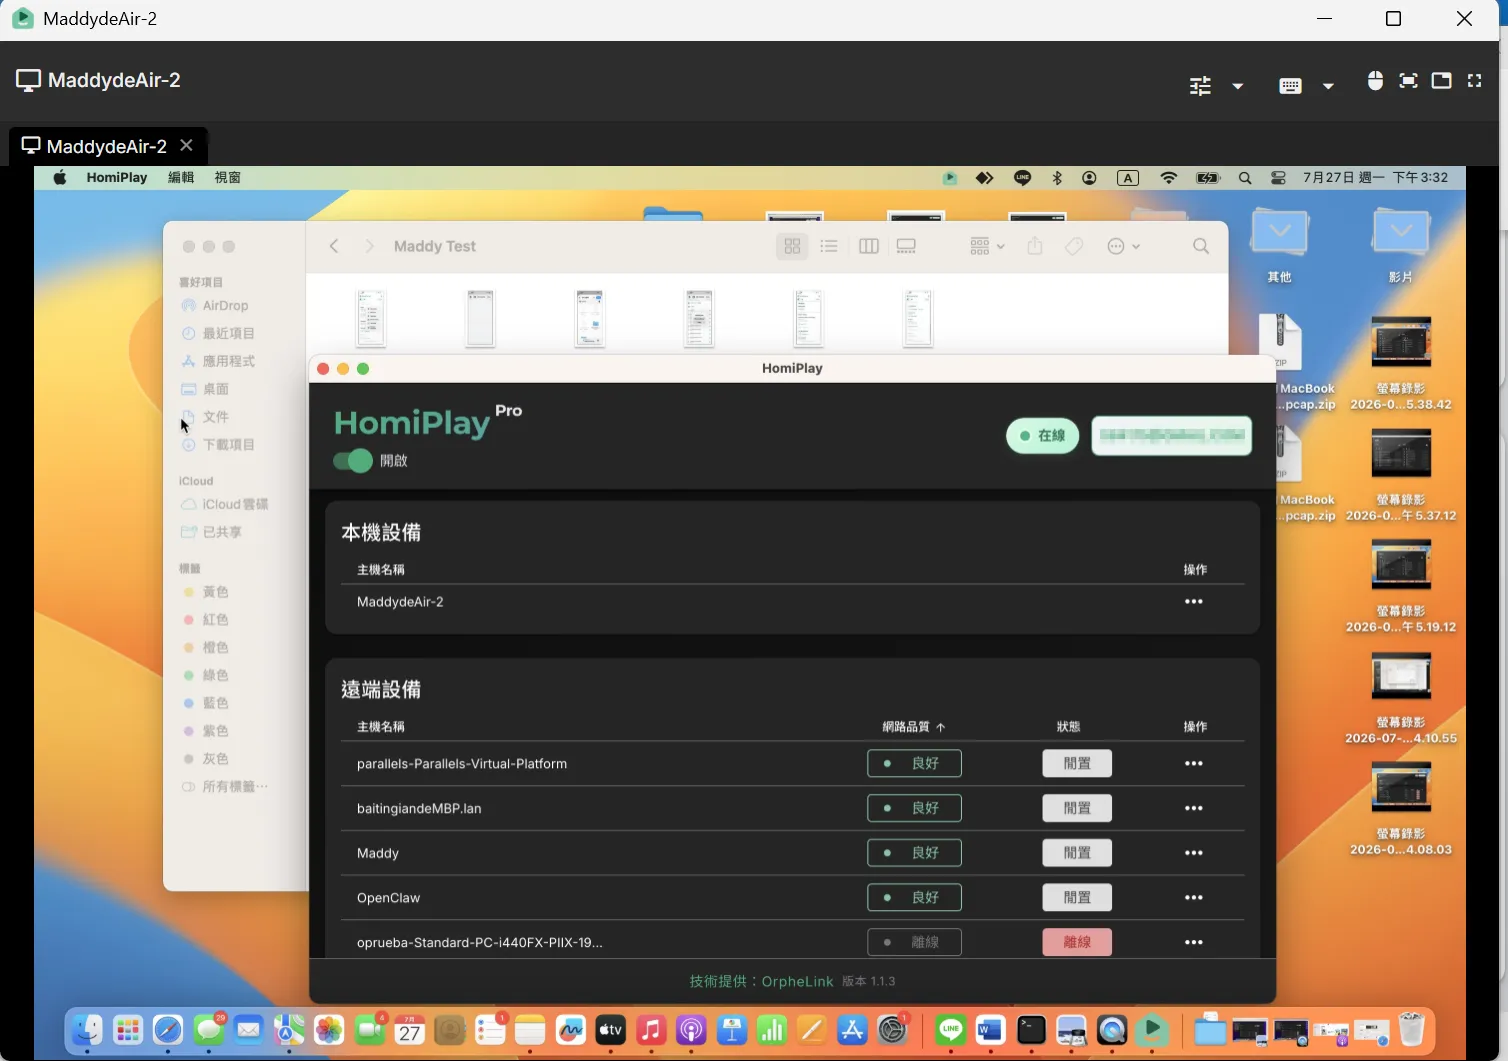The image size is (1508, 1061).
Task: Close the MaddydeAir-2 session tab
Action: coord(186,146)
